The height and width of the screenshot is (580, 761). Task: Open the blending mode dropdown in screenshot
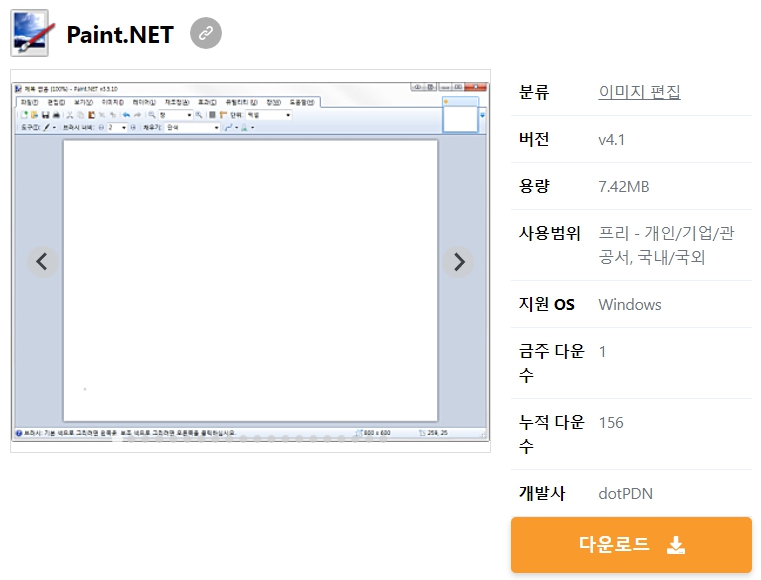point(247,127)
